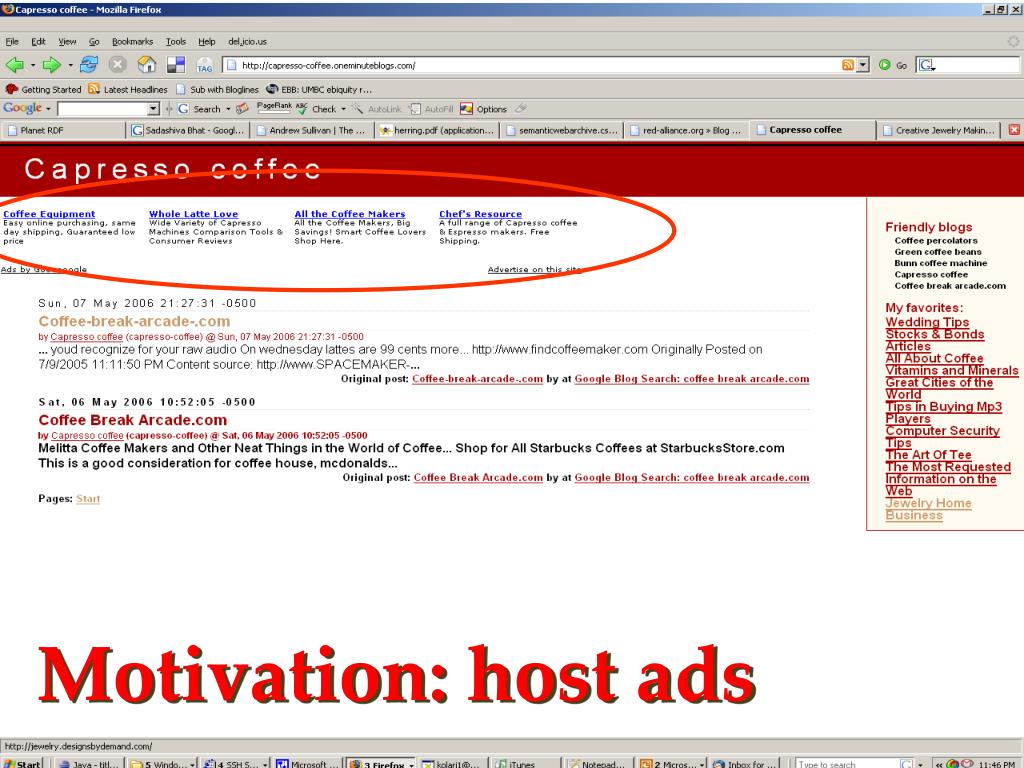Open the Latest Headlines feed bookmark
1024x768 pixels.
(128, 89)
